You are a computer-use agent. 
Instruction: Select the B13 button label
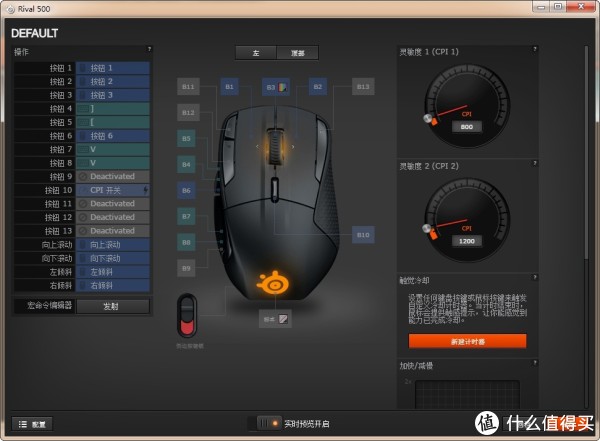363,87
